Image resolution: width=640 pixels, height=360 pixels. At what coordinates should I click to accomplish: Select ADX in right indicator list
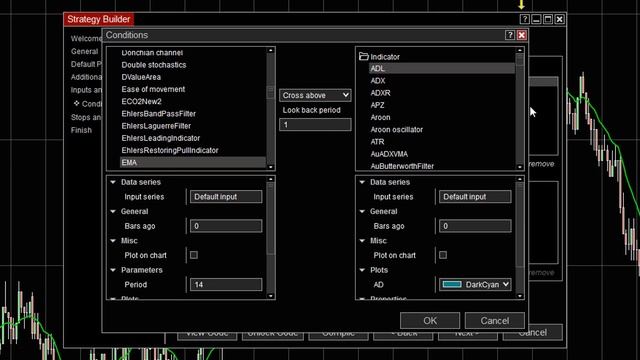click(378, 81)
